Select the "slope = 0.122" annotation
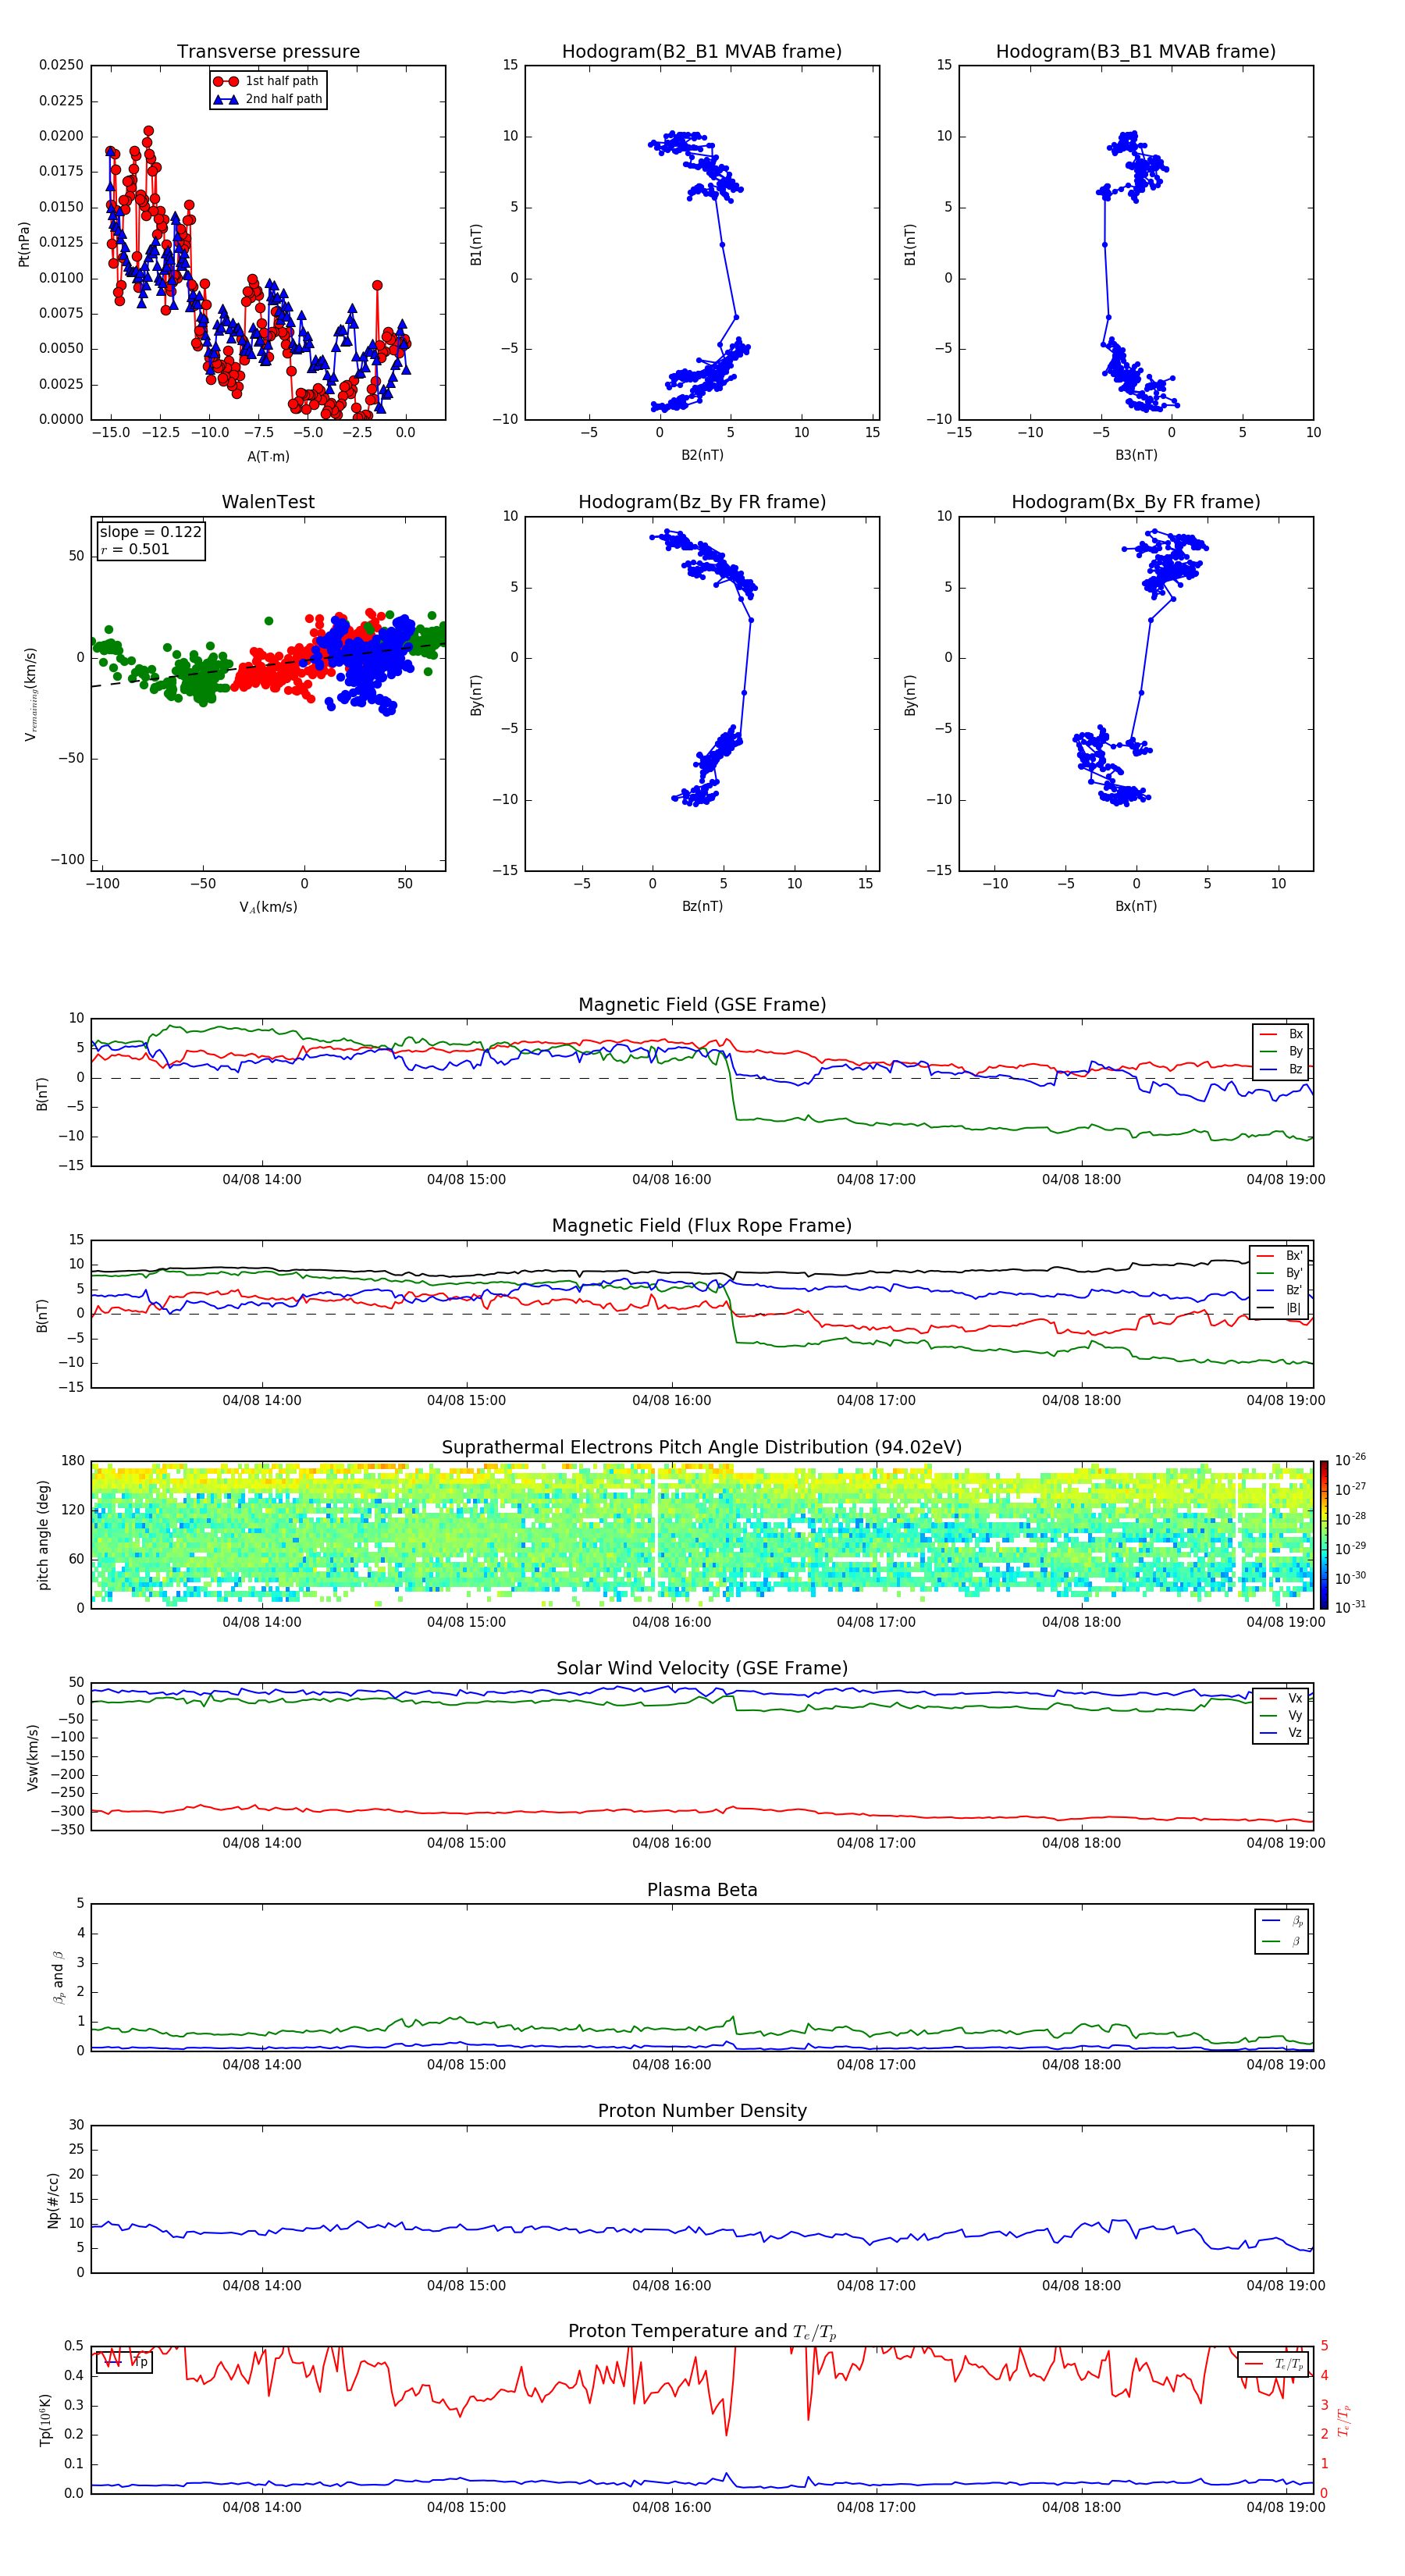This screenshot has height=2576, width=1405. tap(150, 532)
